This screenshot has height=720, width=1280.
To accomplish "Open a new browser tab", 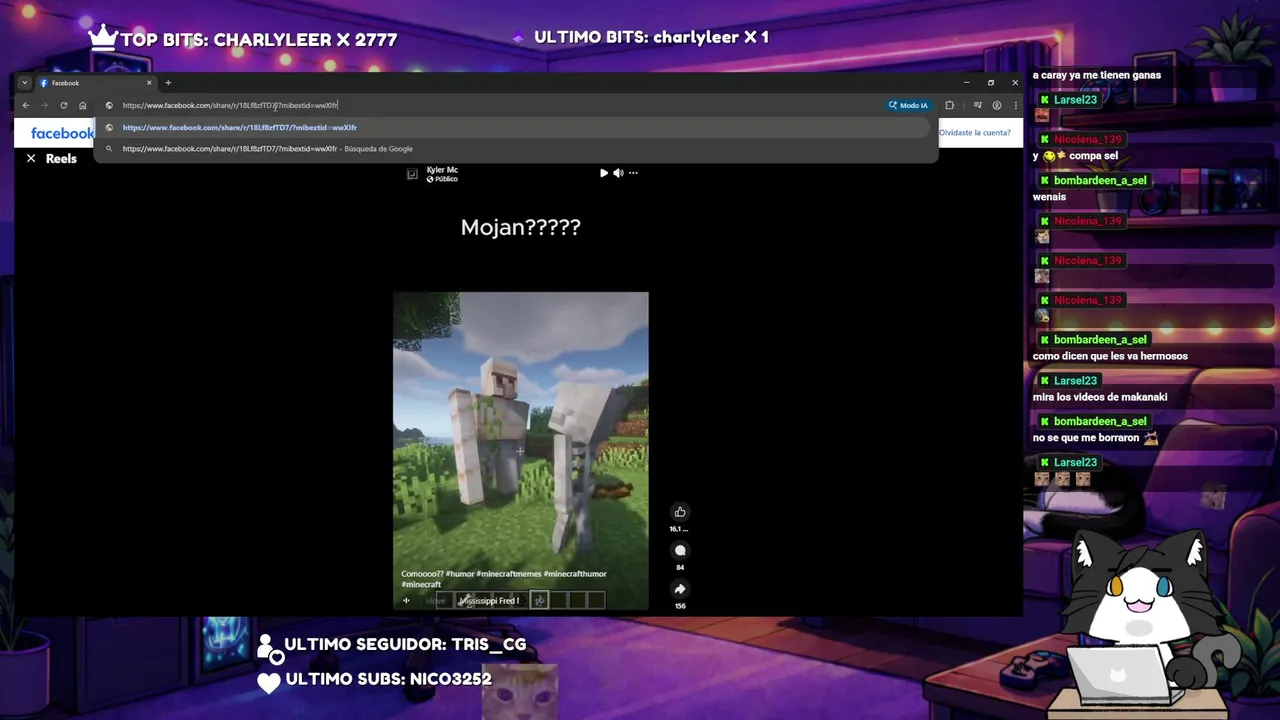I will click(x=168, y=83).
